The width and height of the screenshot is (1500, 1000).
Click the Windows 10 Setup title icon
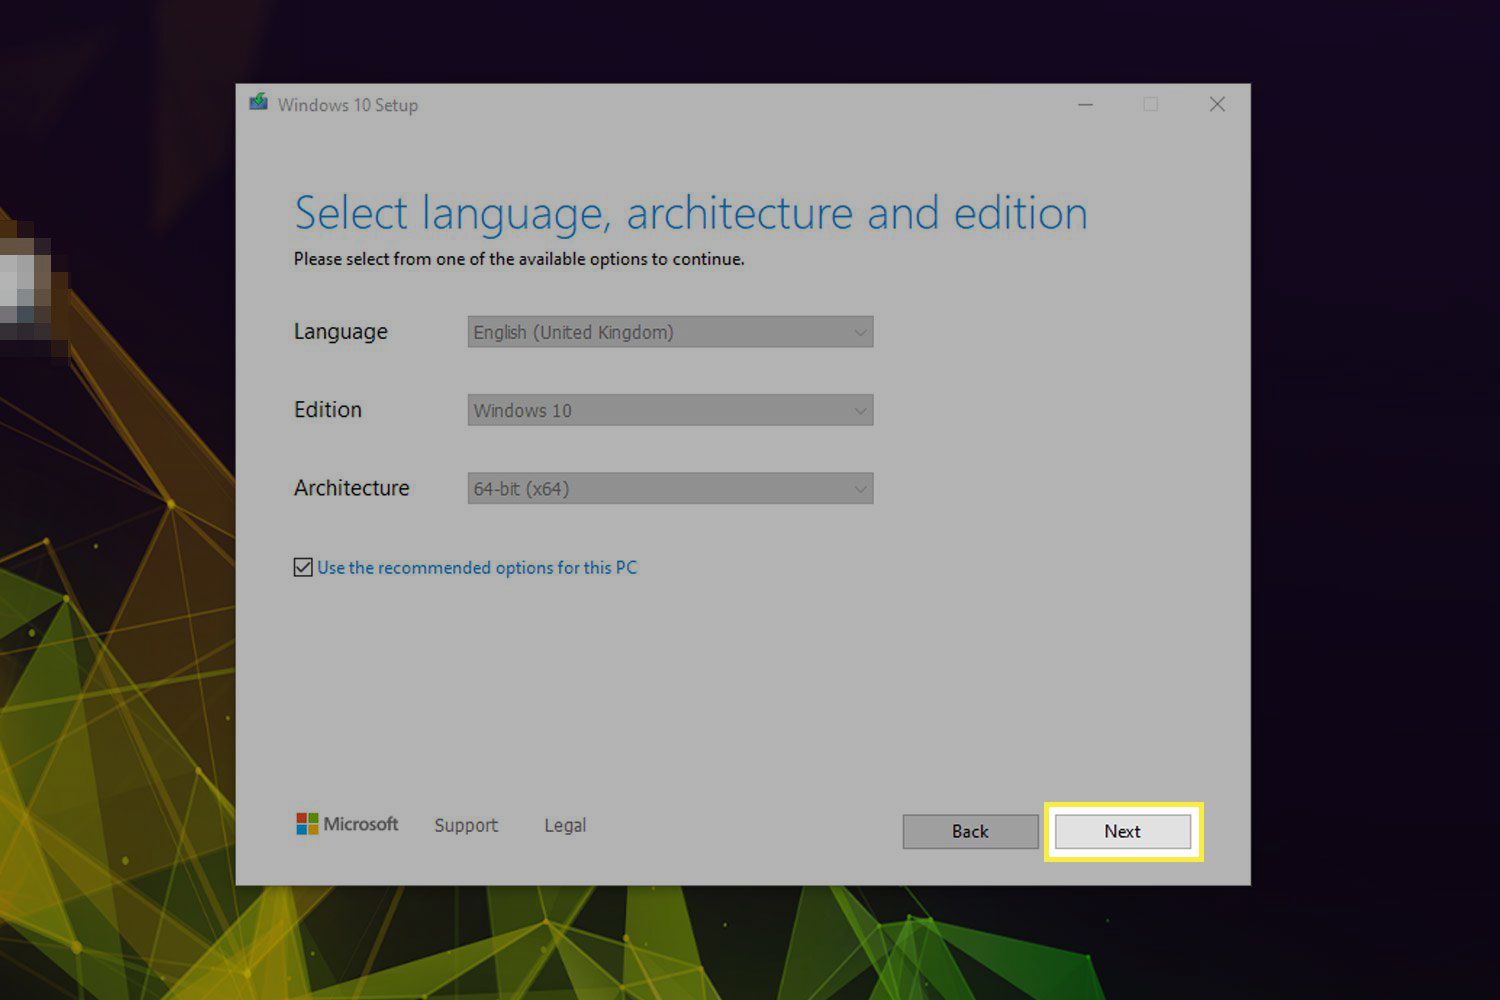click(x=259, y=103)
